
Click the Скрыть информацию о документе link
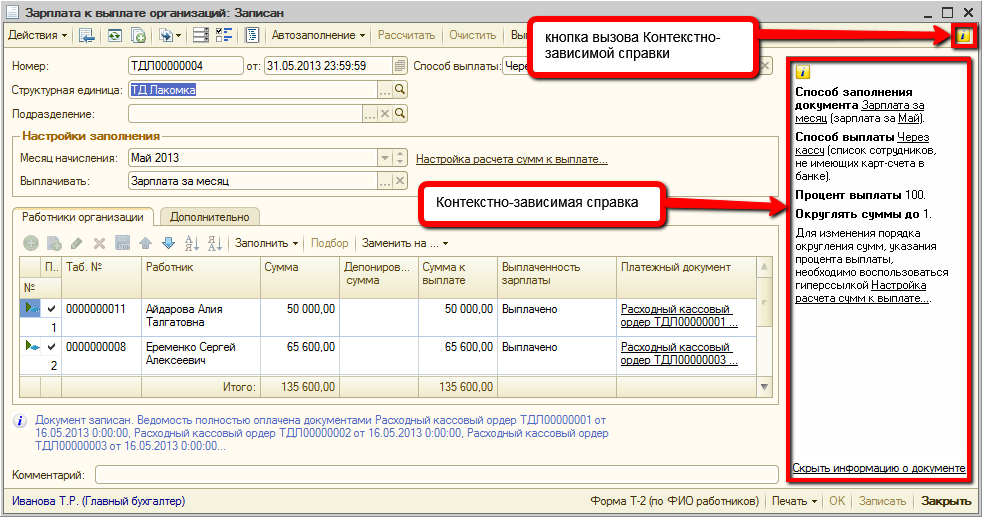pyautogui.click(x=878, y=468)
